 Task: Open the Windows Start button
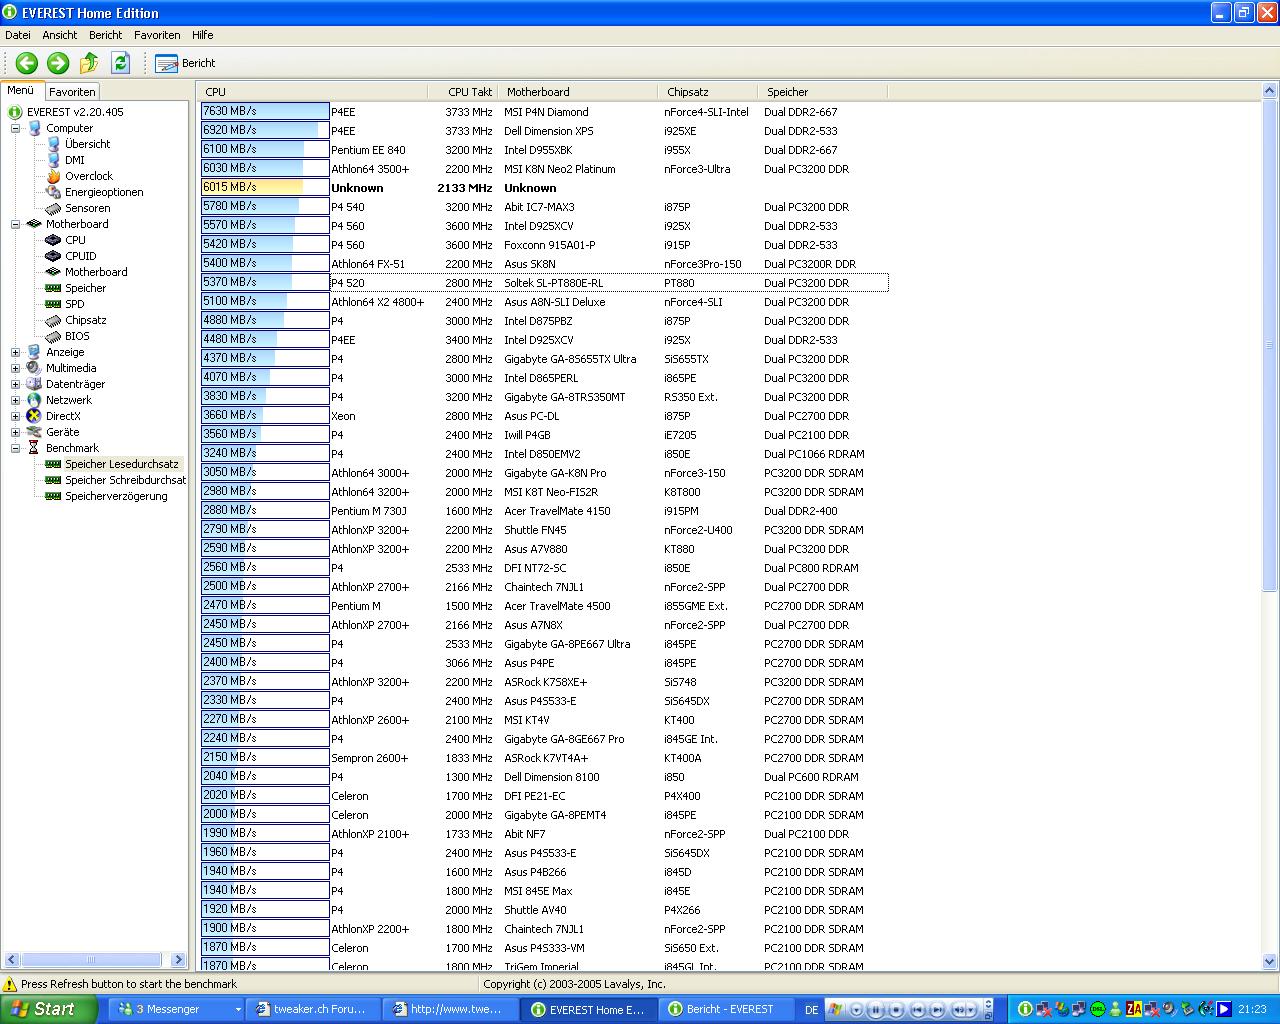click(45, 1009)
